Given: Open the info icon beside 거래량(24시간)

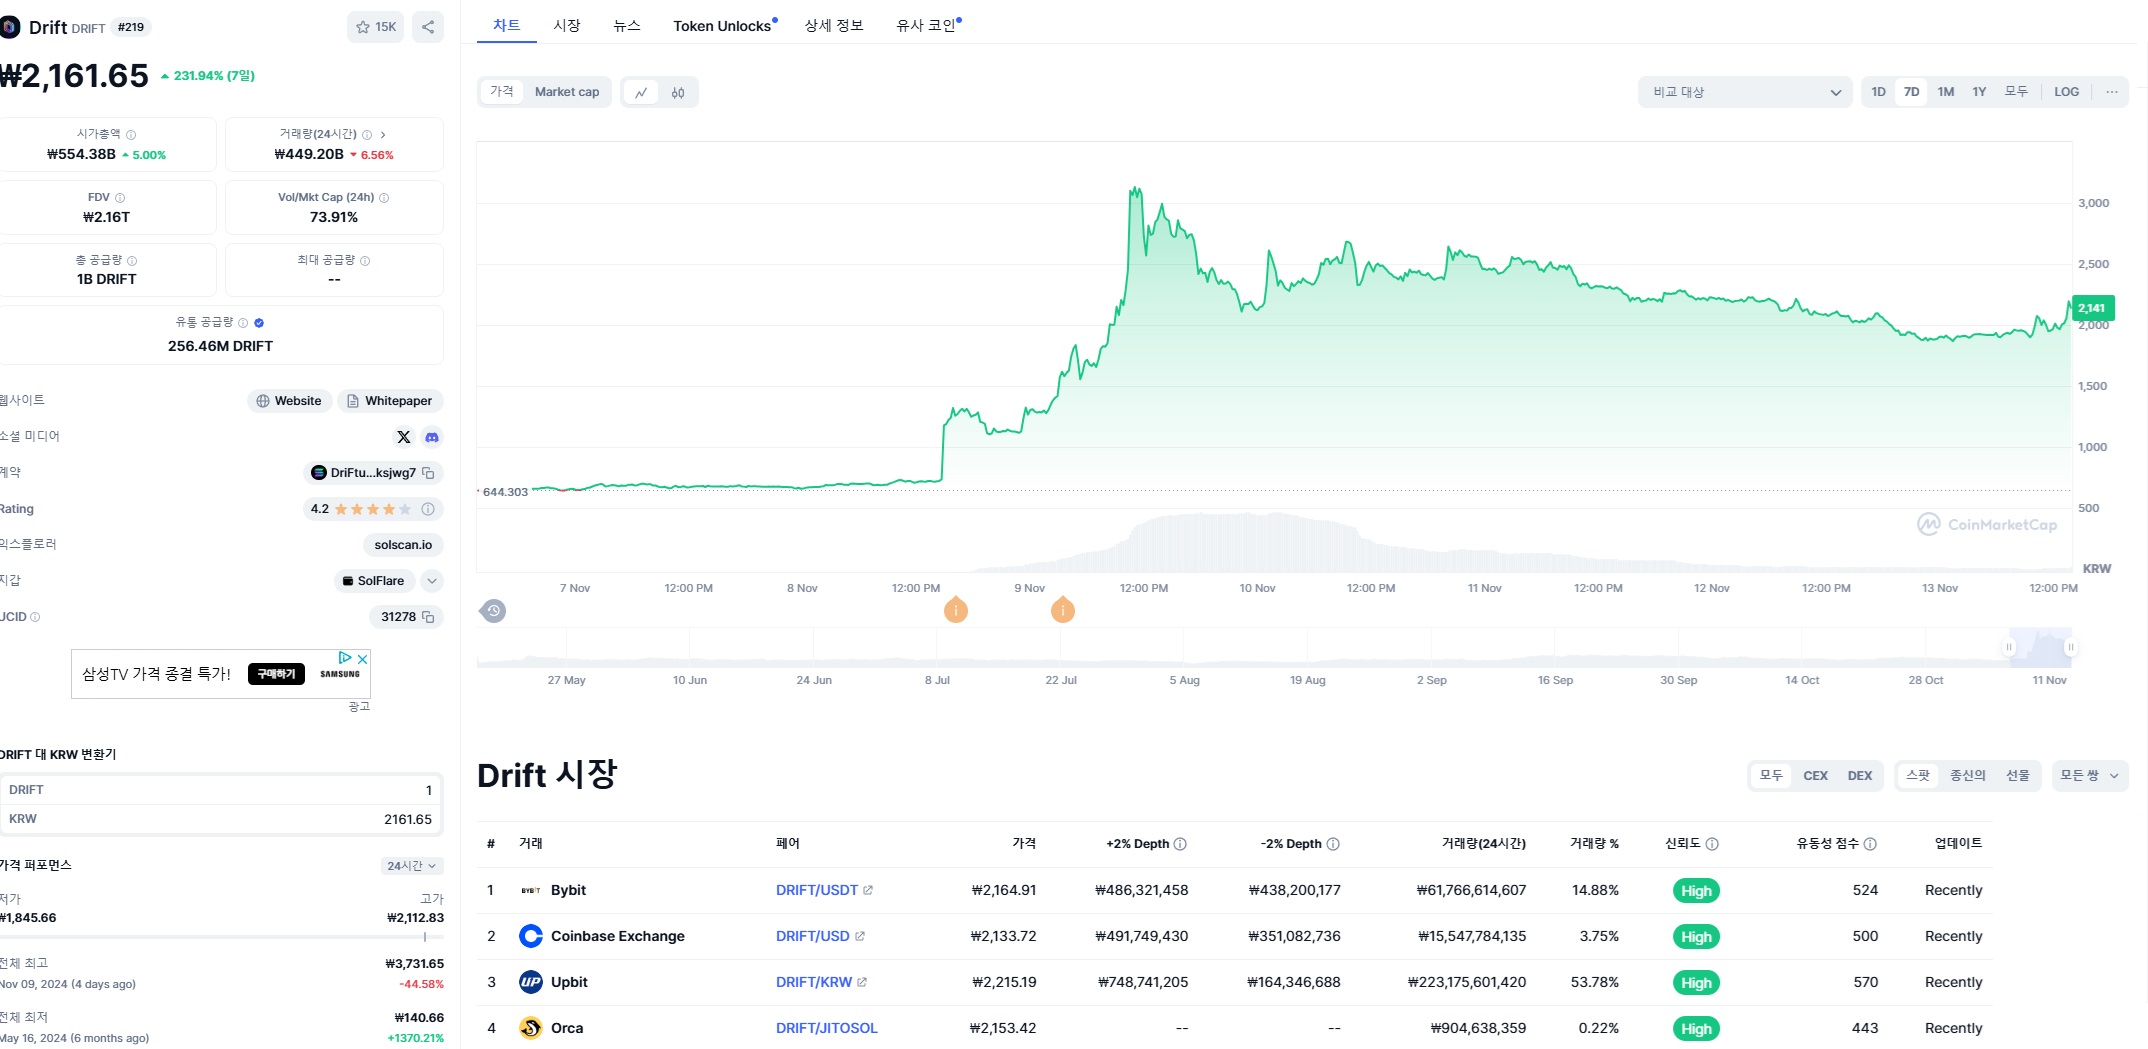Looking at the screenshot, I should pyautogui.click(x=367, y=135).
